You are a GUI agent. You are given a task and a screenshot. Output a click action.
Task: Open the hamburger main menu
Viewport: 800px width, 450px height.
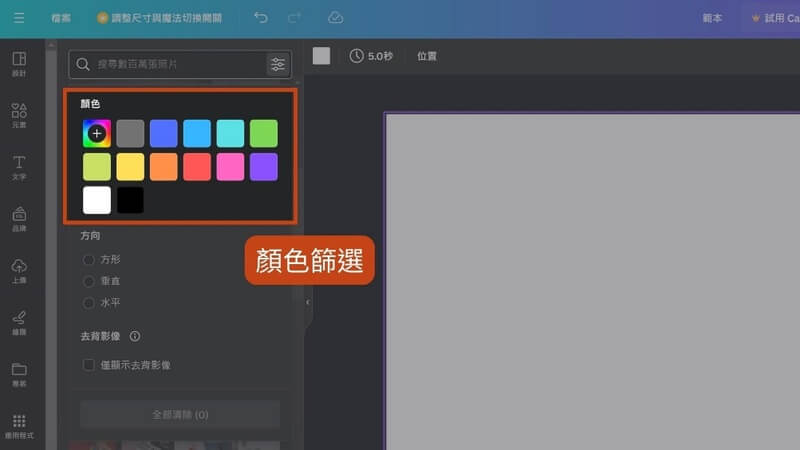(19, 18)
